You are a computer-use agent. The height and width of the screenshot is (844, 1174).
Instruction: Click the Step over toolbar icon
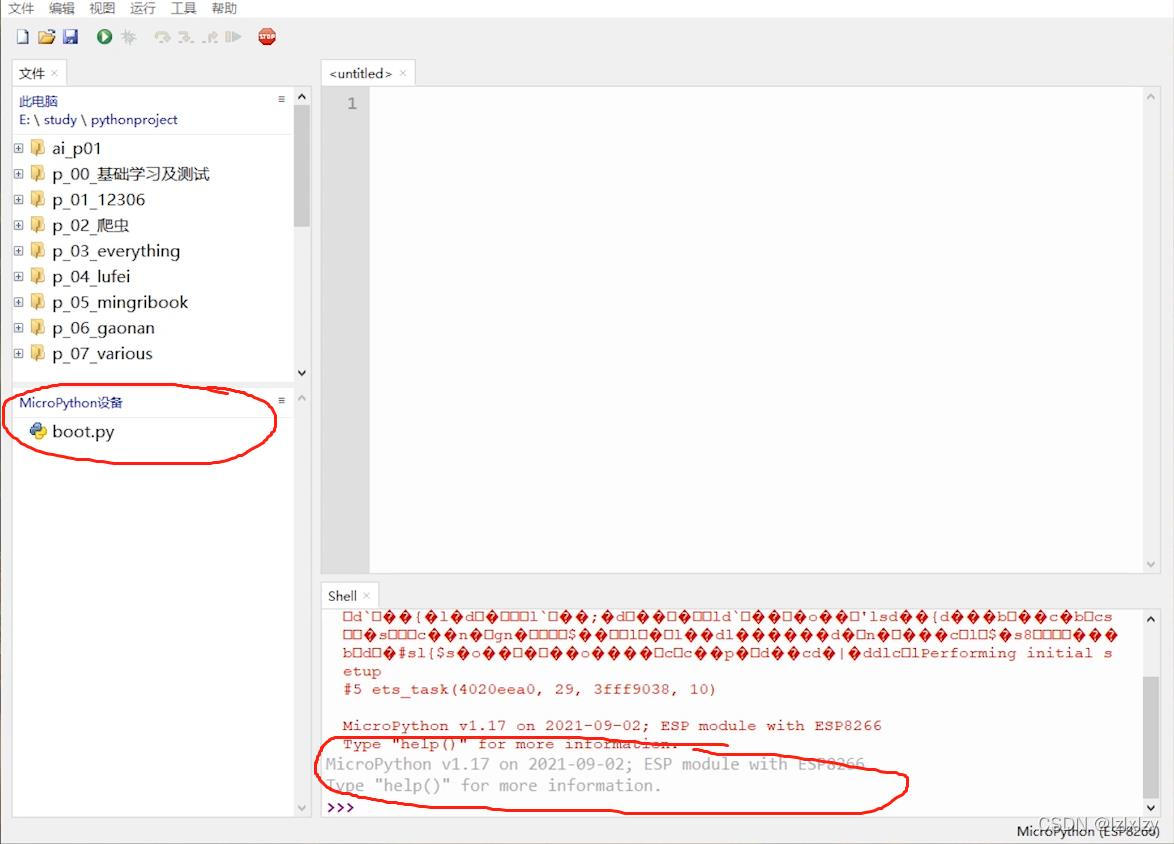[162, 37]
